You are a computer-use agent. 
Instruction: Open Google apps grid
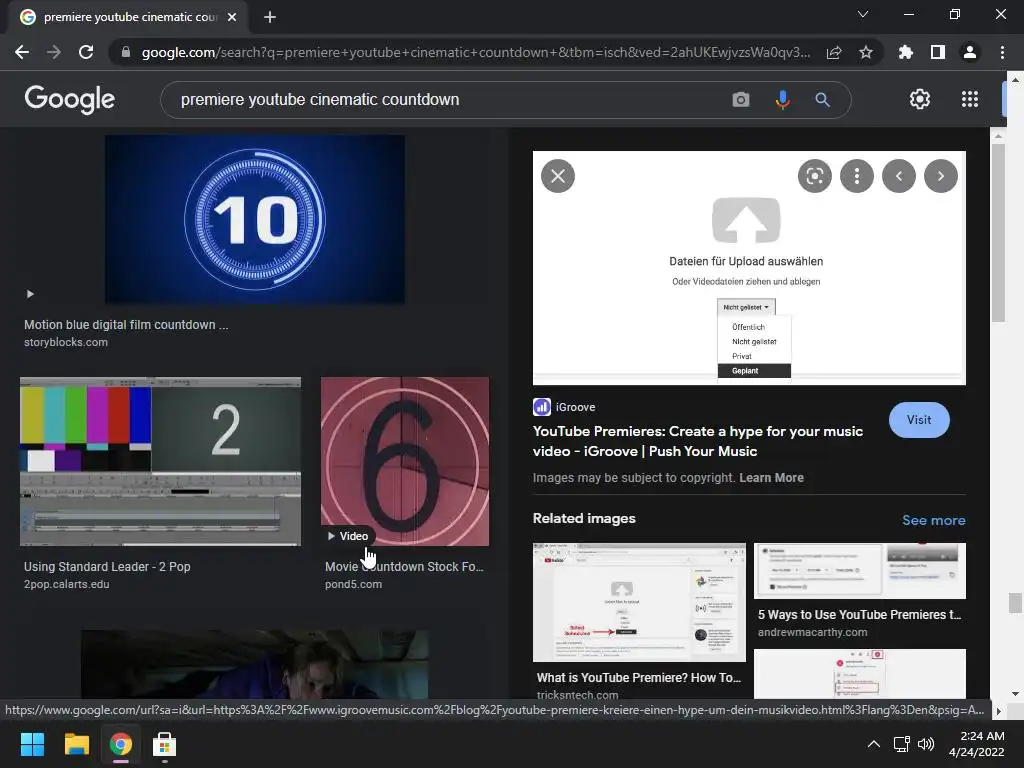point(970,99)
